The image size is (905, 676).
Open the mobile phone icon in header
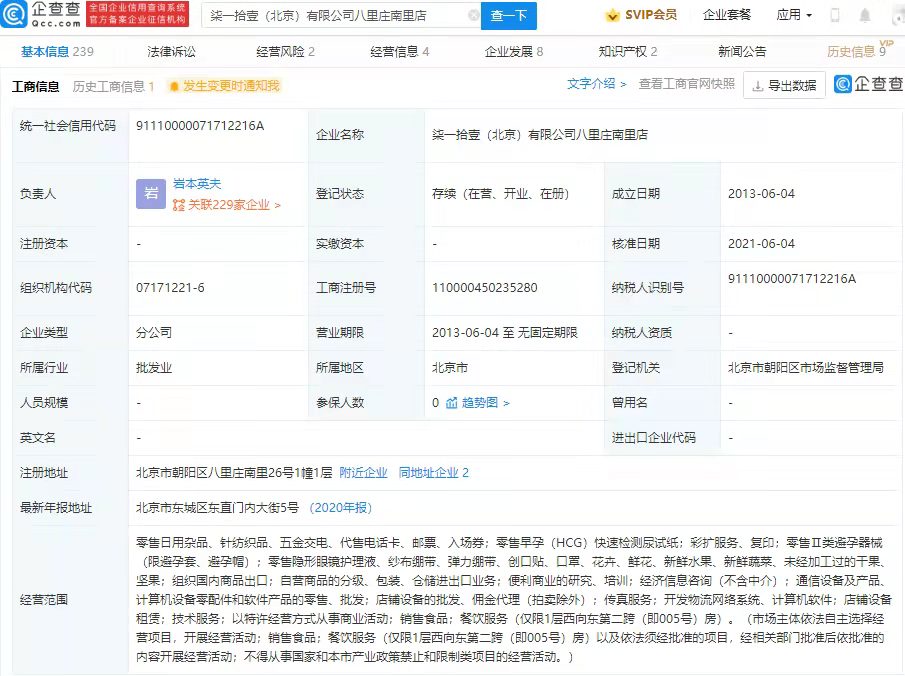835,16
